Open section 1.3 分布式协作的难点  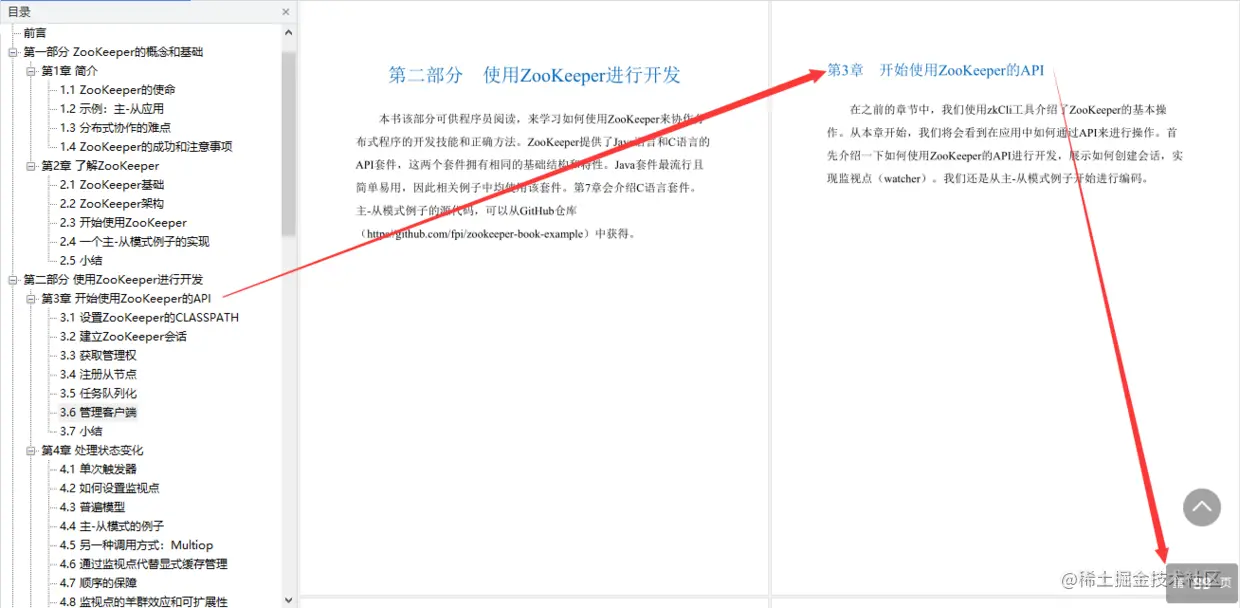115,128
